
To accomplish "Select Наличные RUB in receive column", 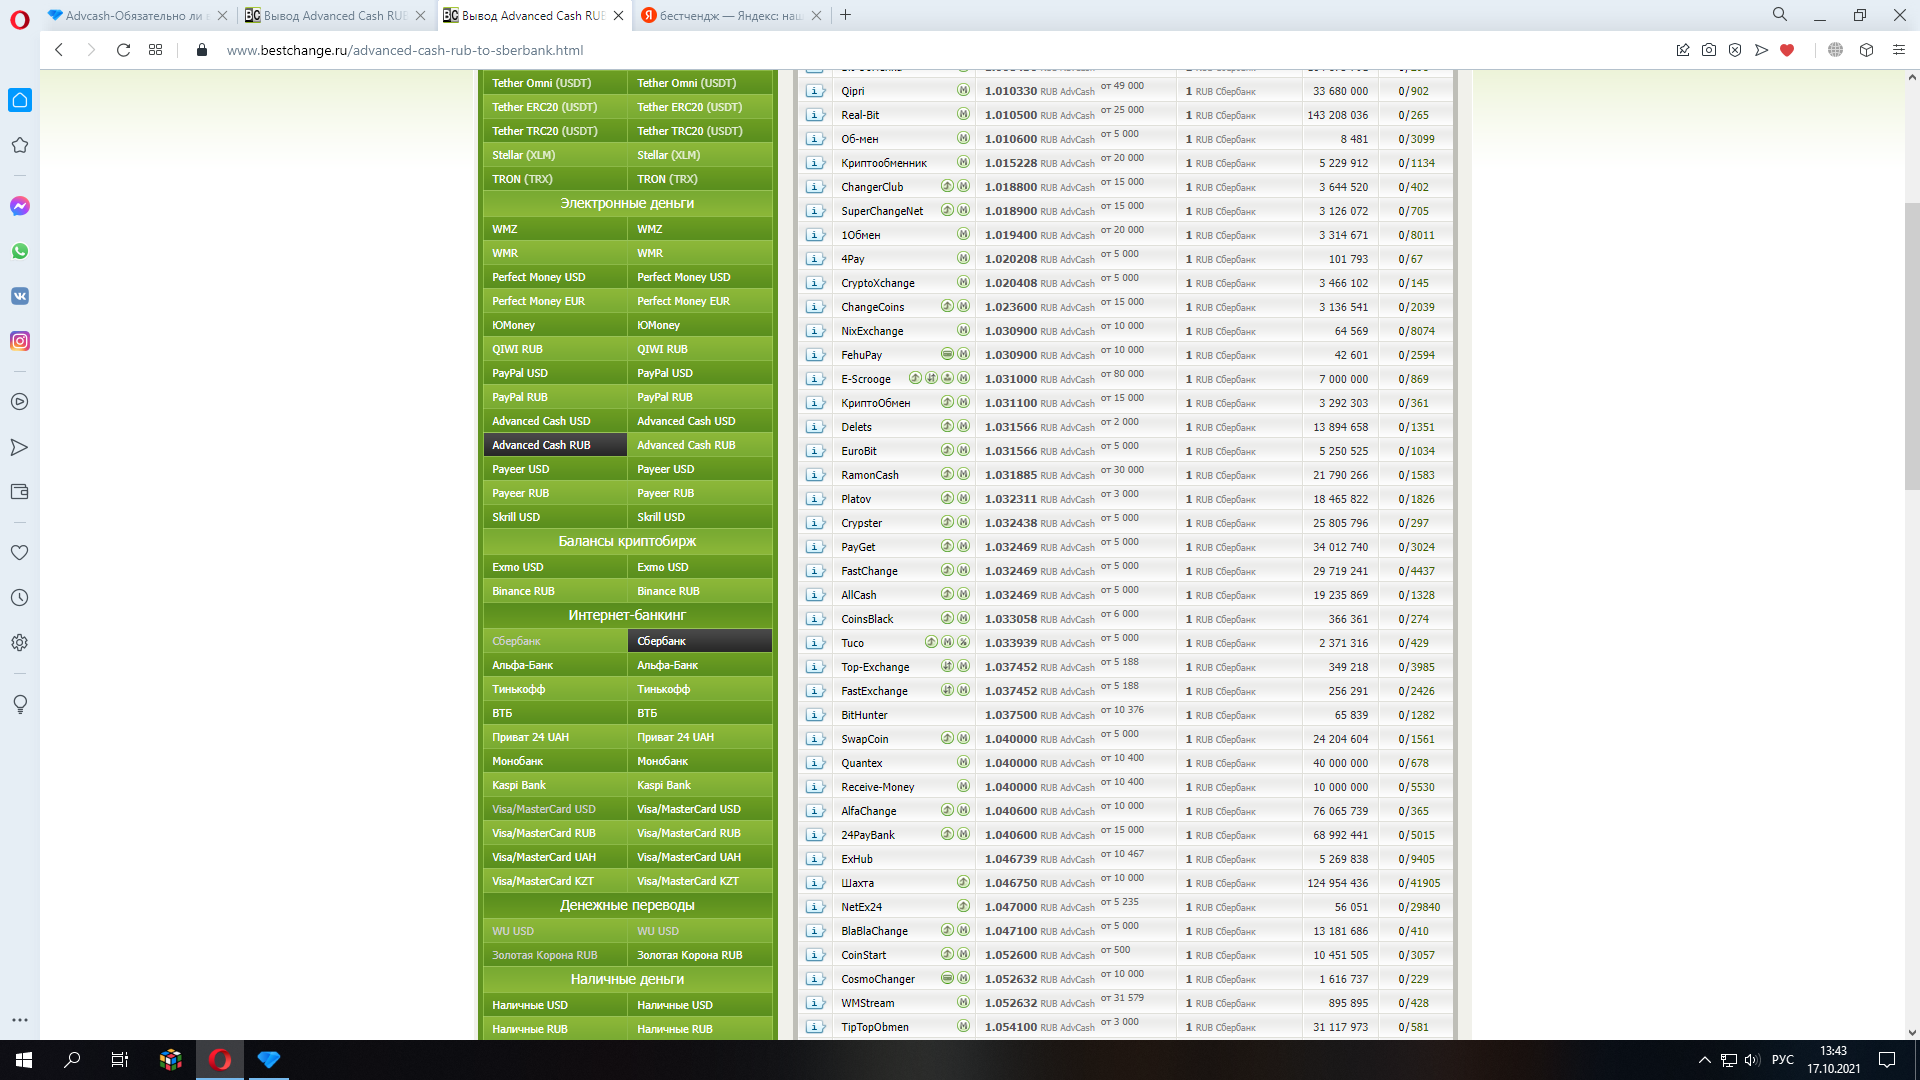I will coord(699,1029).
